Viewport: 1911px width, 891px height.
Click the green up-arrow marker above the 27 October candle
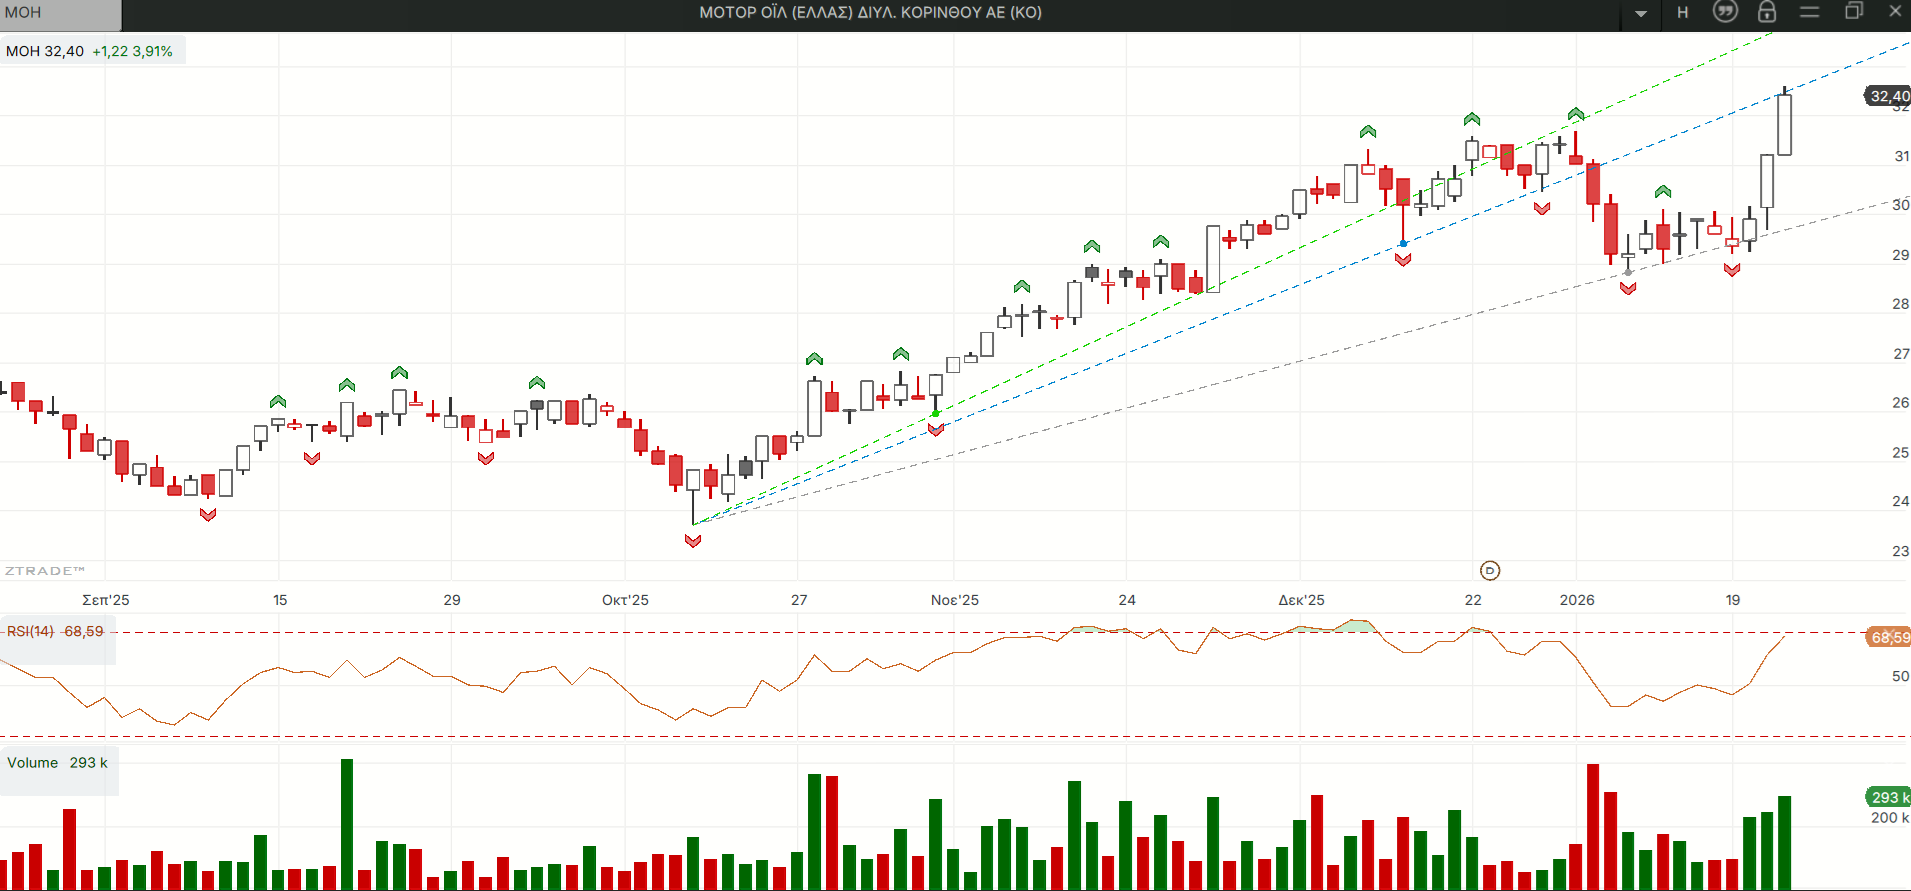pyautogui.click(x=814, y=359)
